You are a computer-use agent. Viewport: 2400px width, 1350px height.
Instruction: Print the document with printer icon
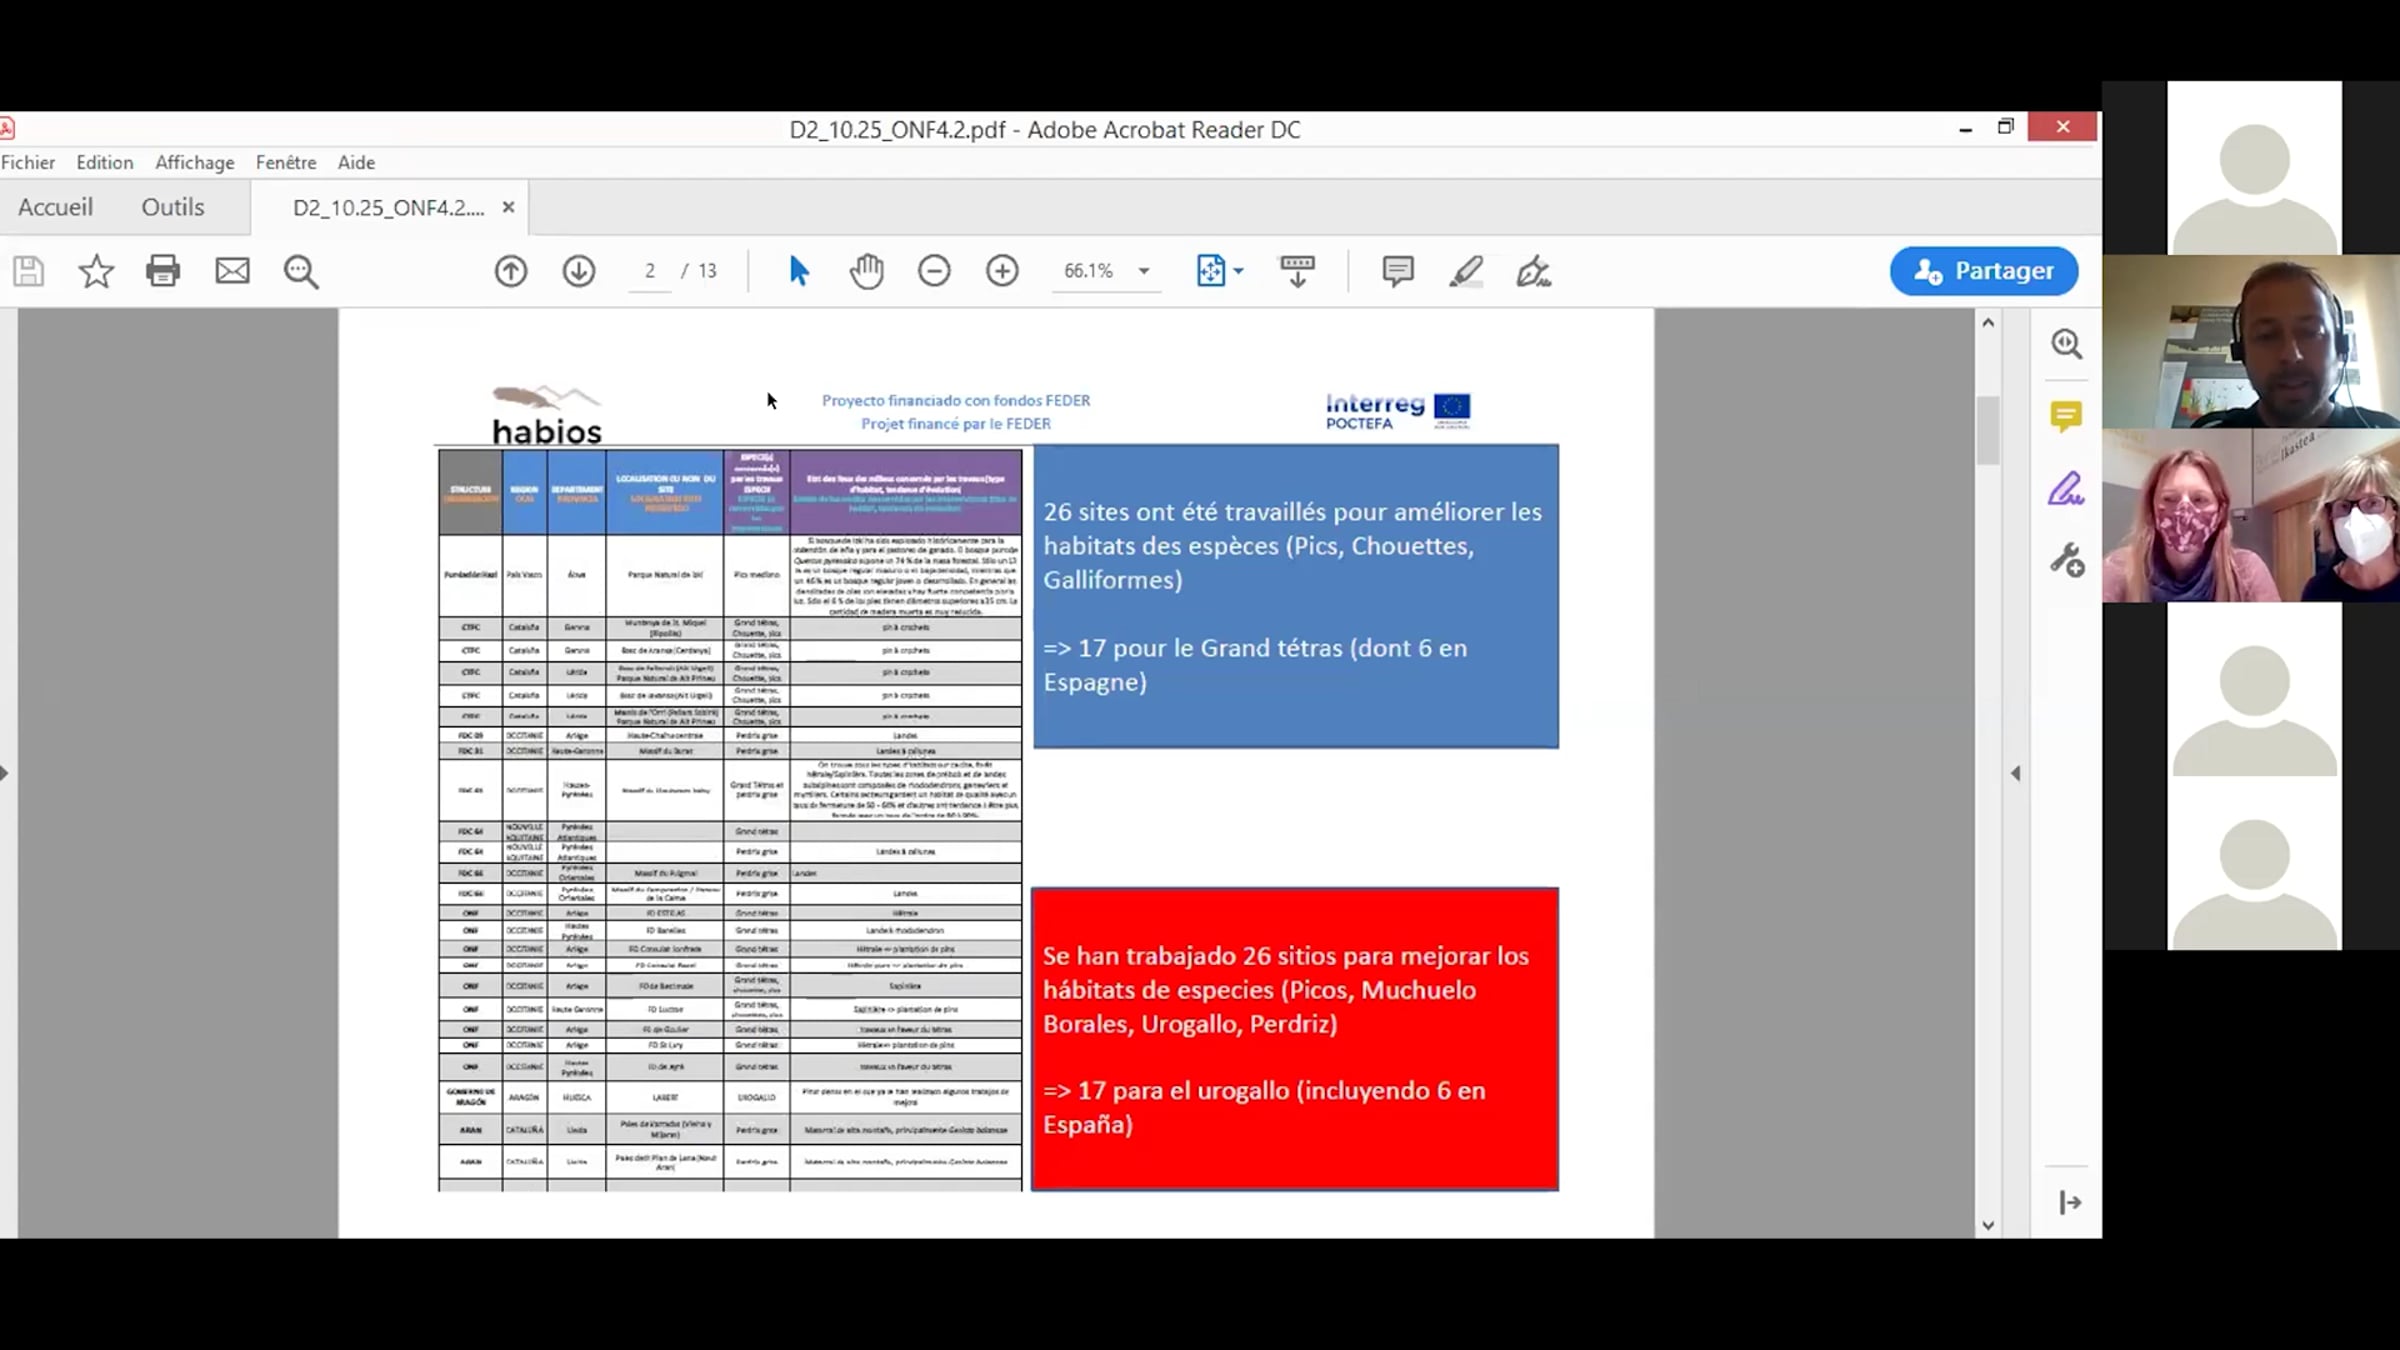[x=163, y=271]
